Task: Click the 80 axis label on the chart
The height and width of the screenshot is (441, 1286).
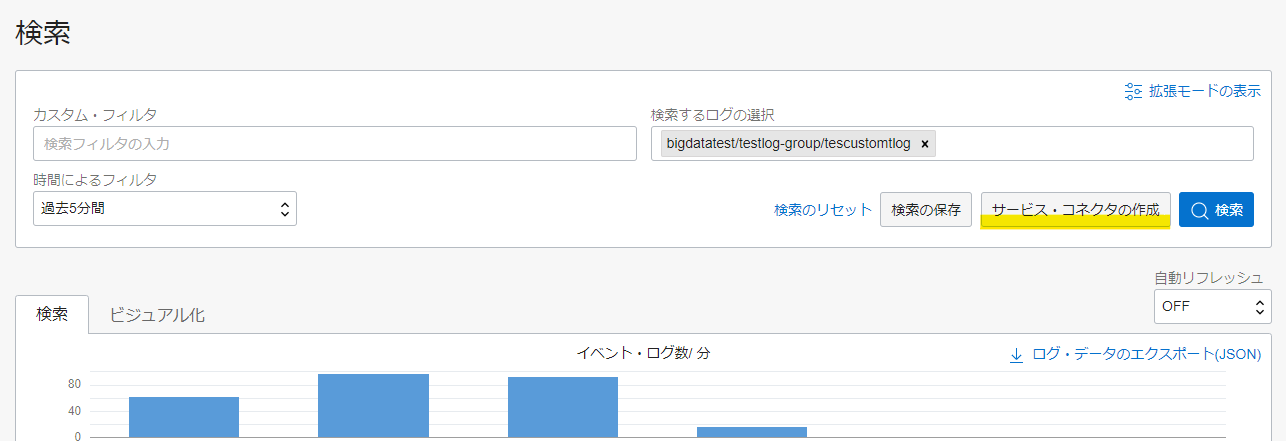Action: click(x=74, y=384)
